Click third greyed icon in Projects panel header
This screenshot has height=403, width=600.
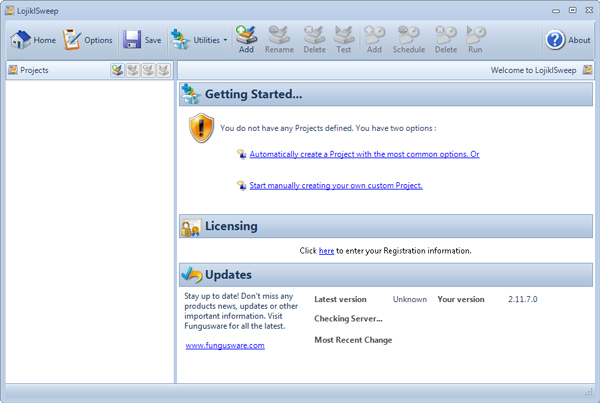[148, 70]
